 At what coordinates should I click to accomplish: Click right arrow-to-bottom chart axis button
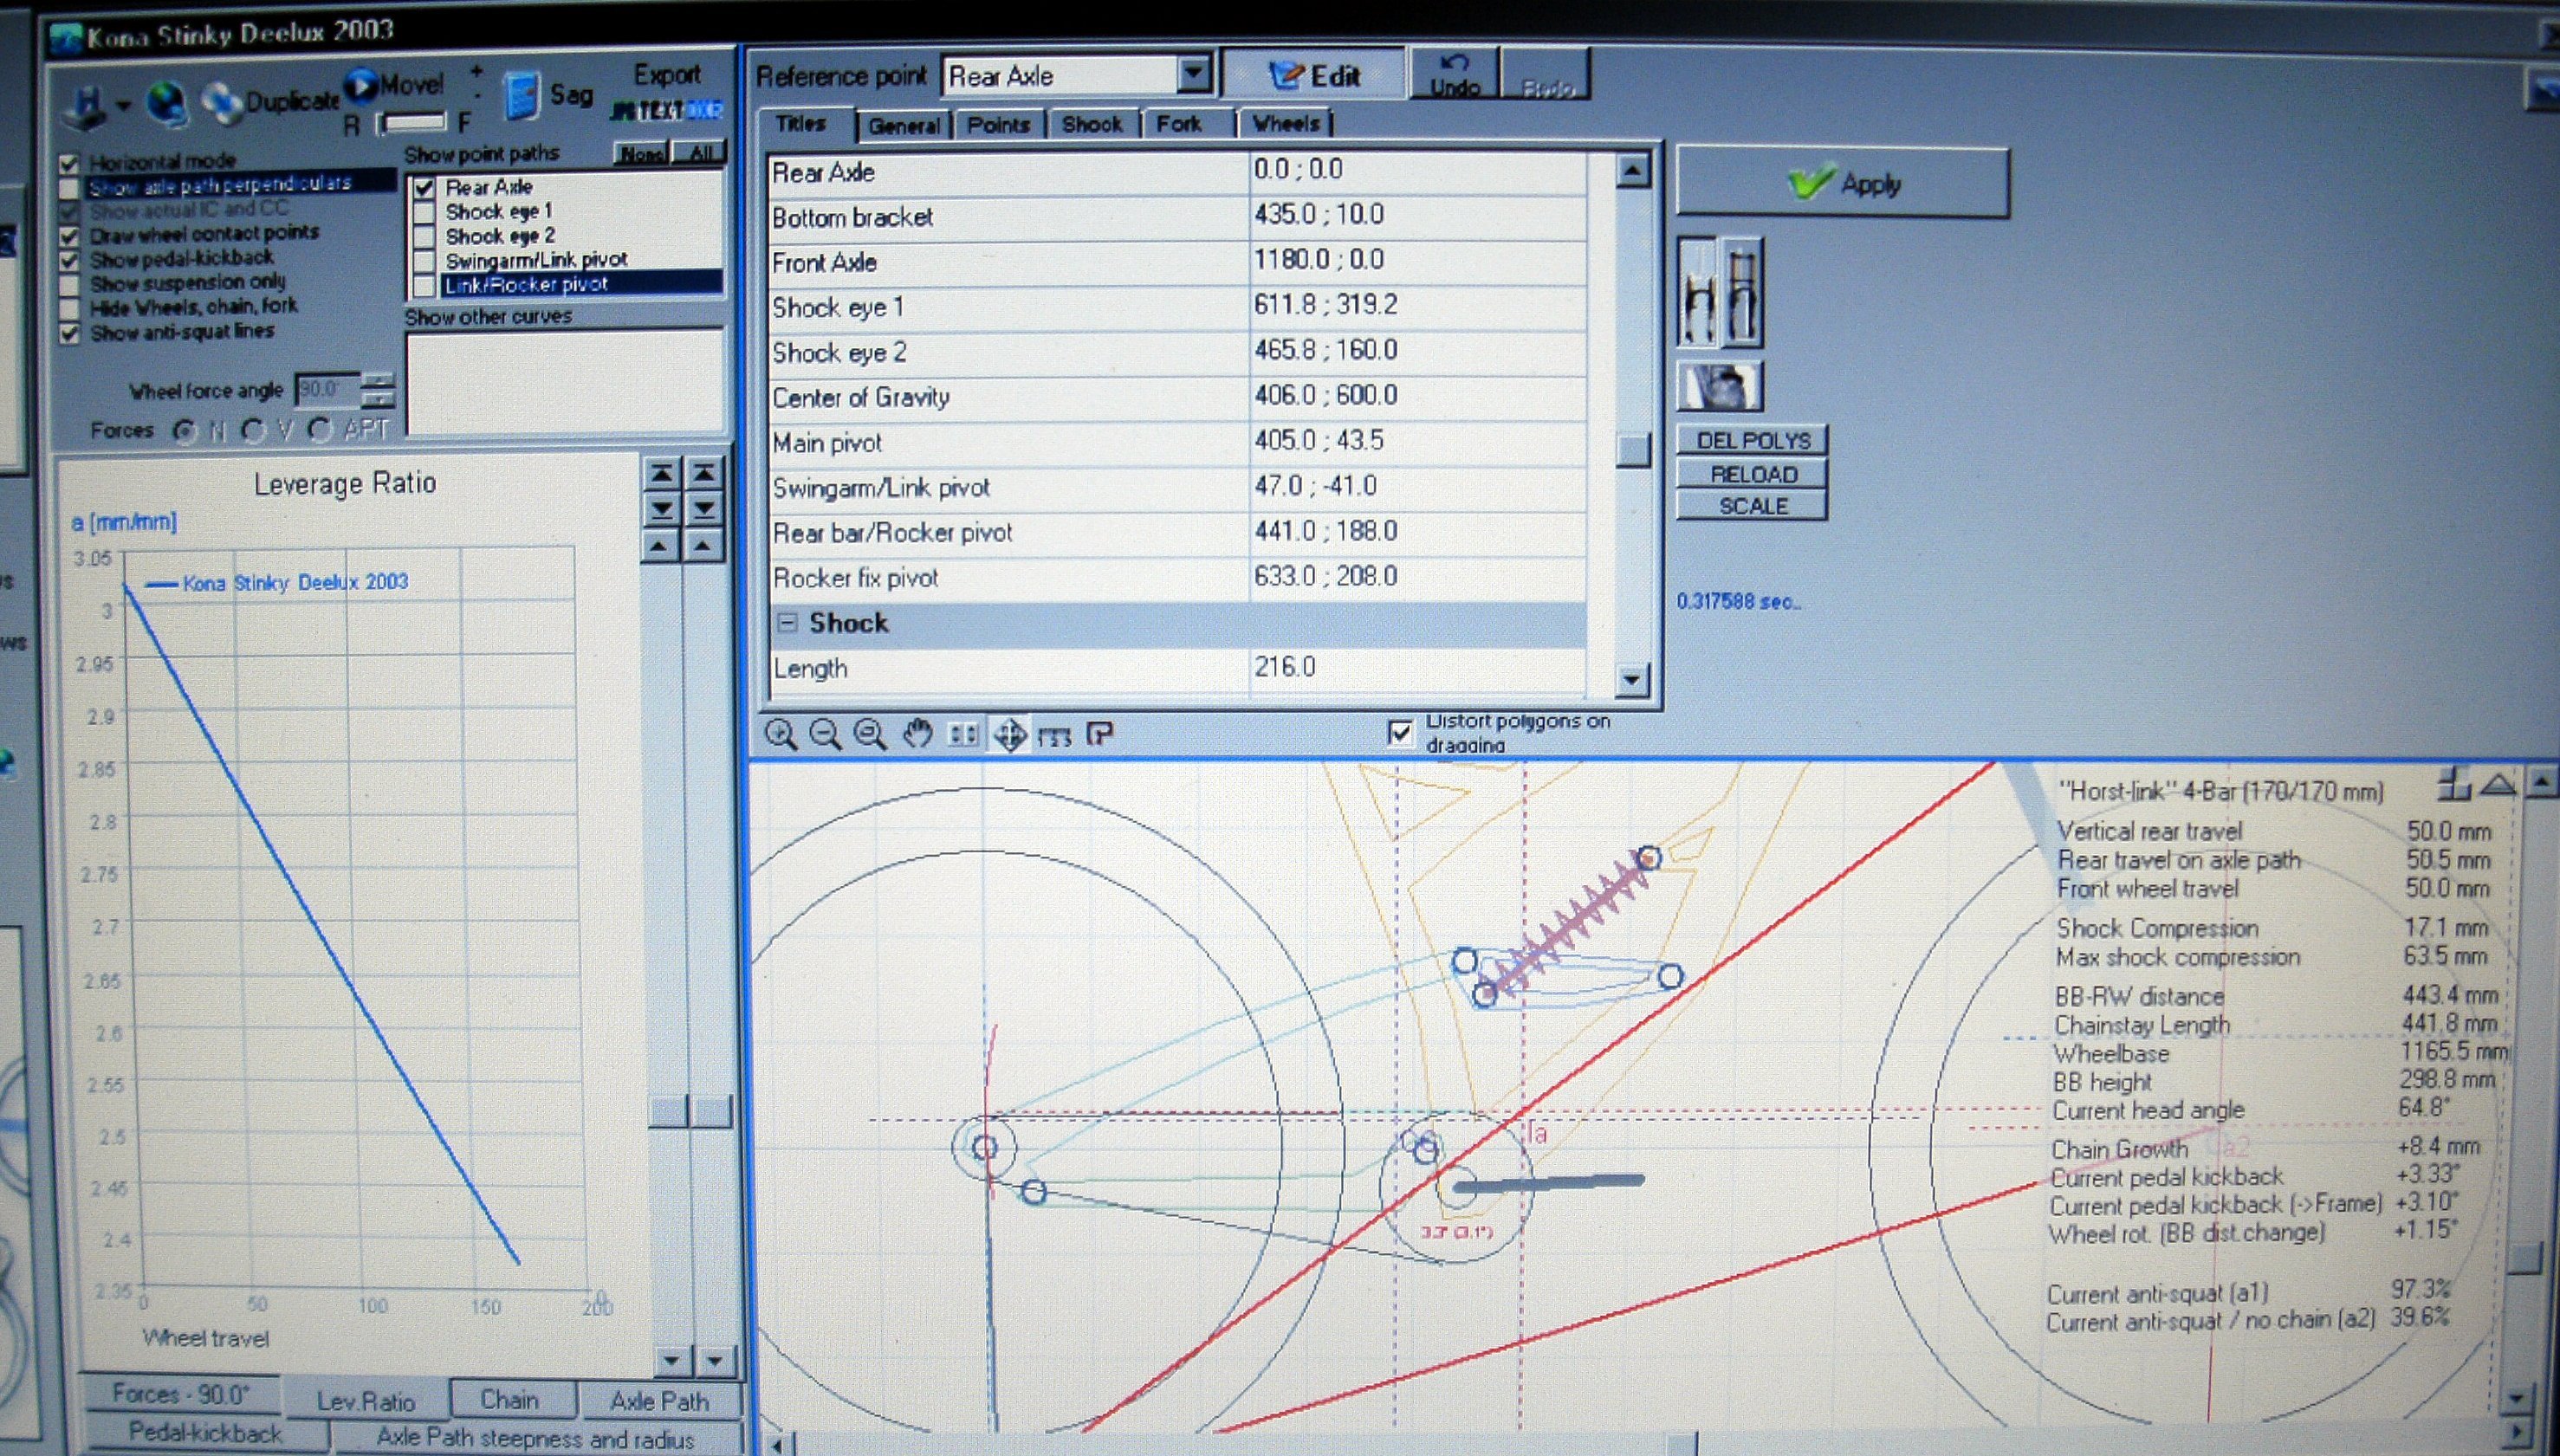704,509
